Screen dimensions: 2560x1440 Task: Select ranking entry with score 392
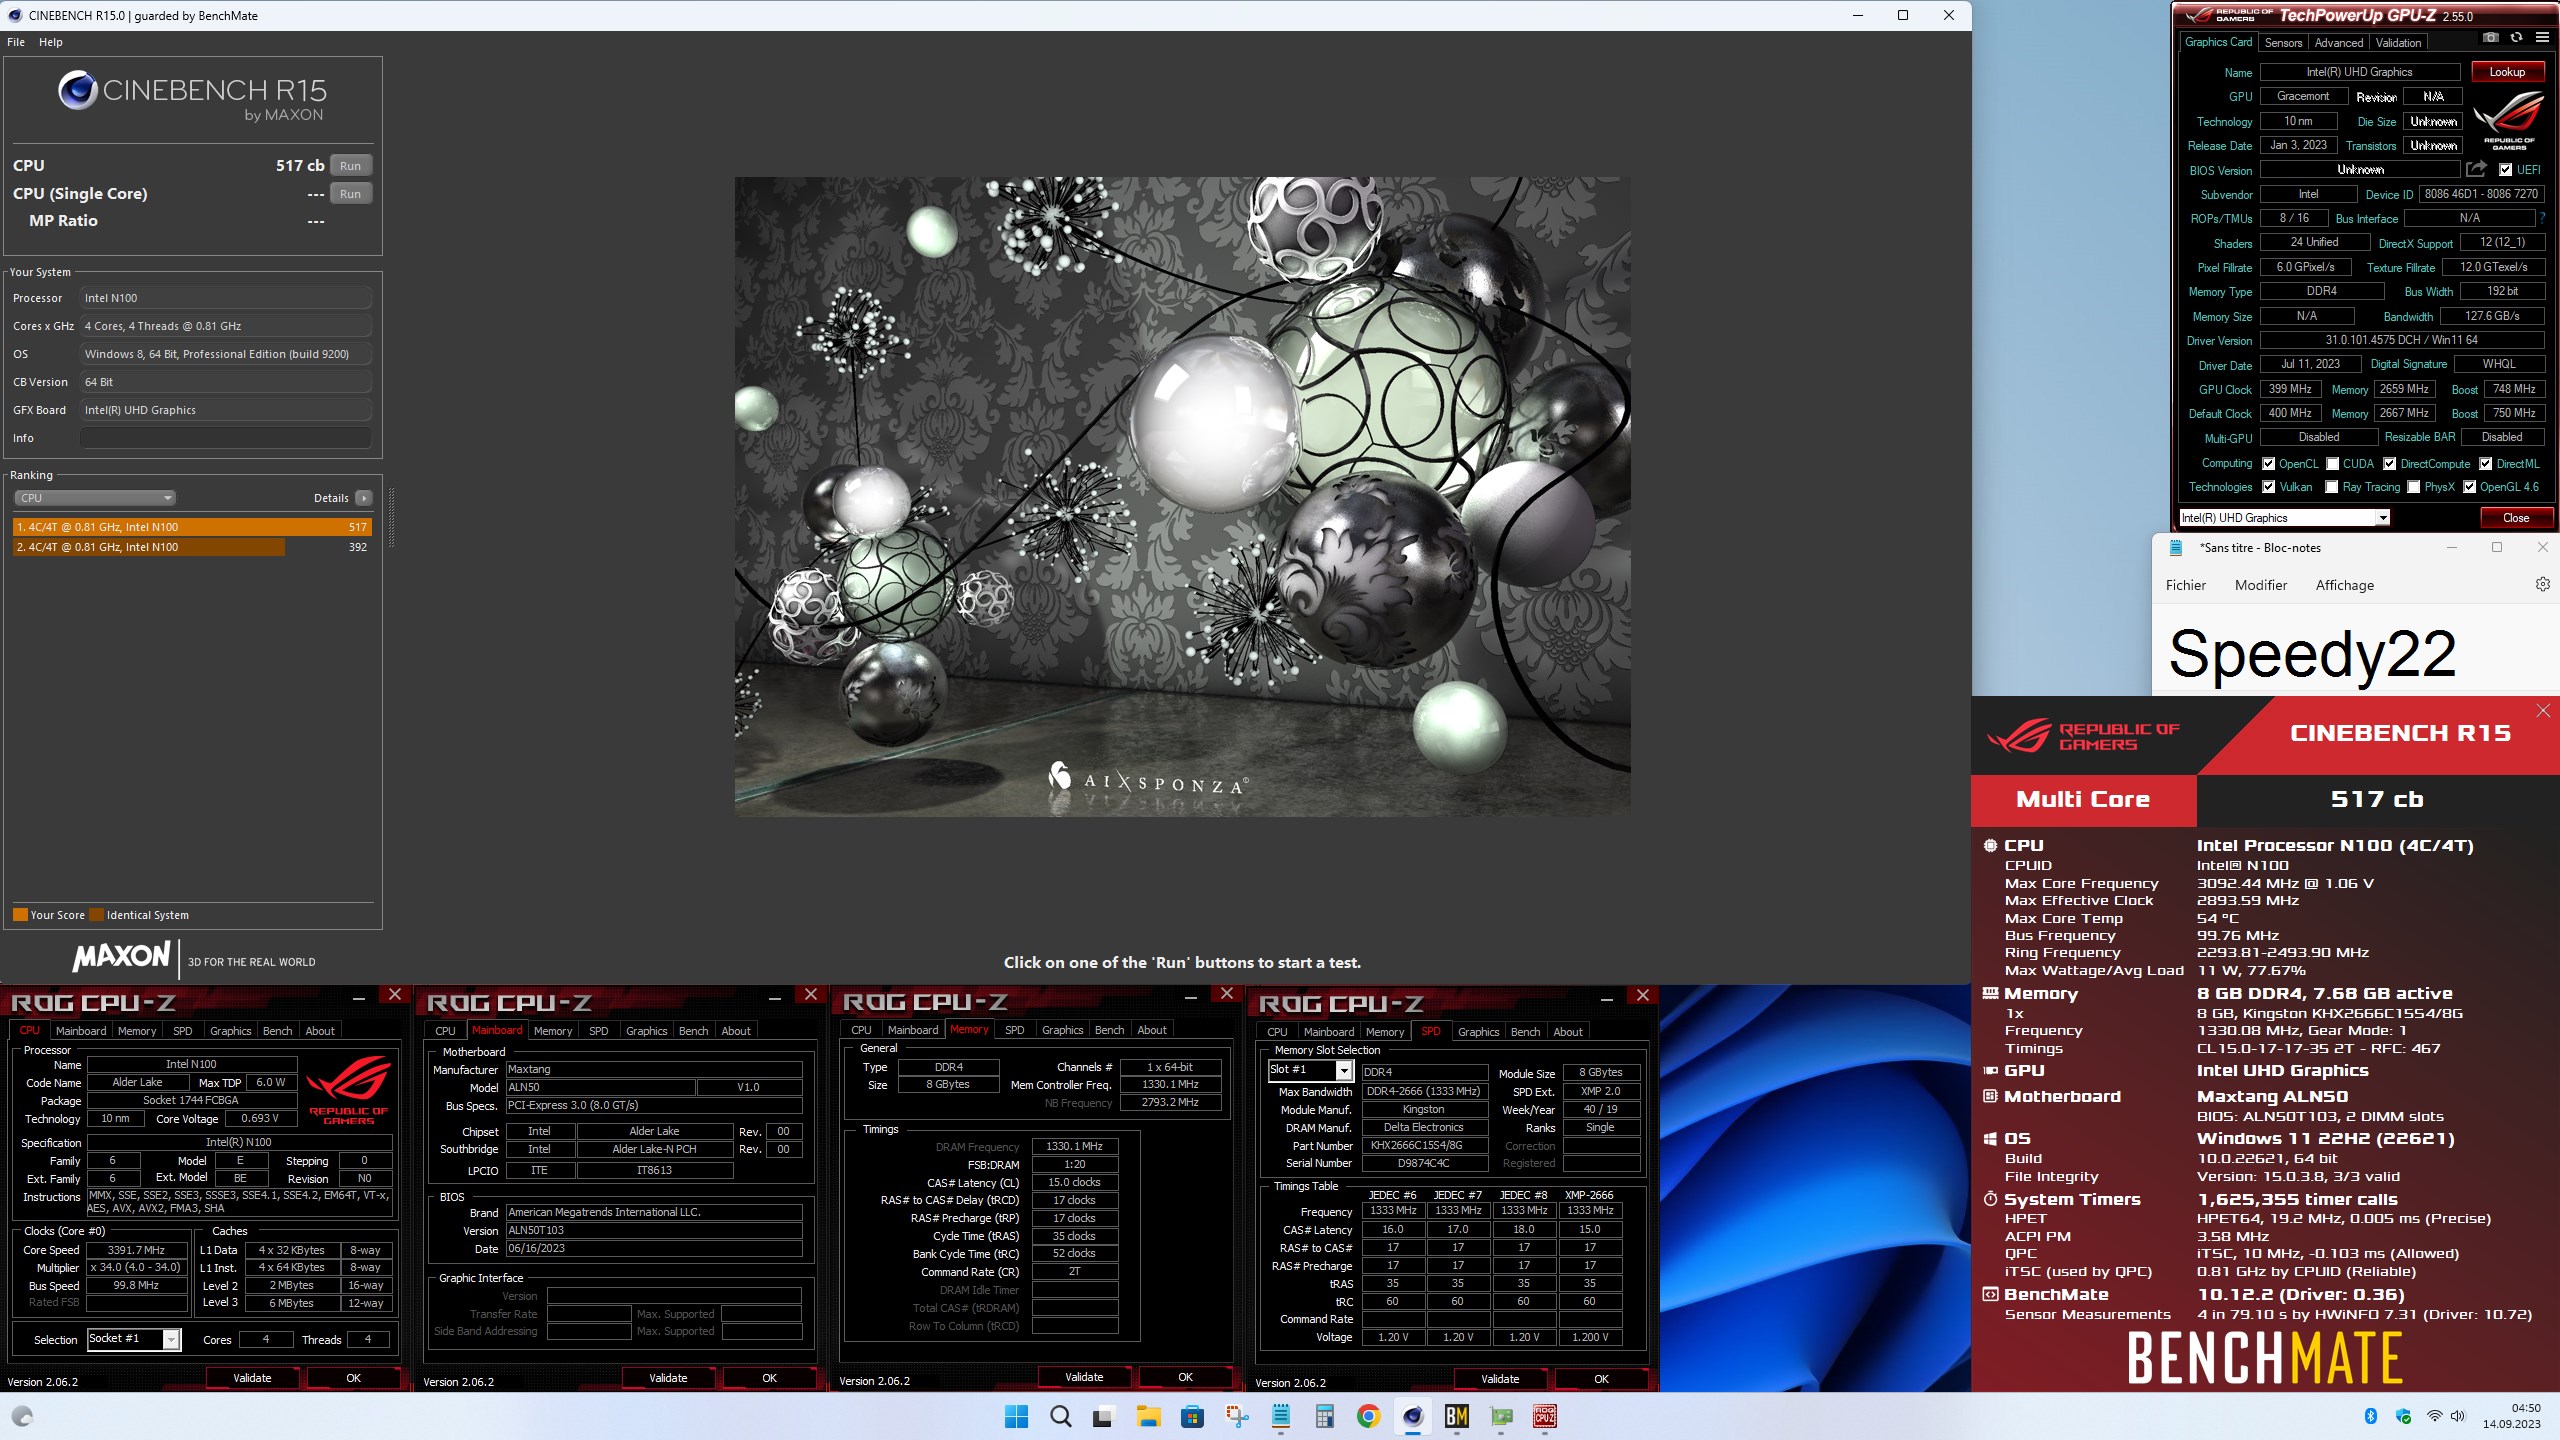coord(192,547)
